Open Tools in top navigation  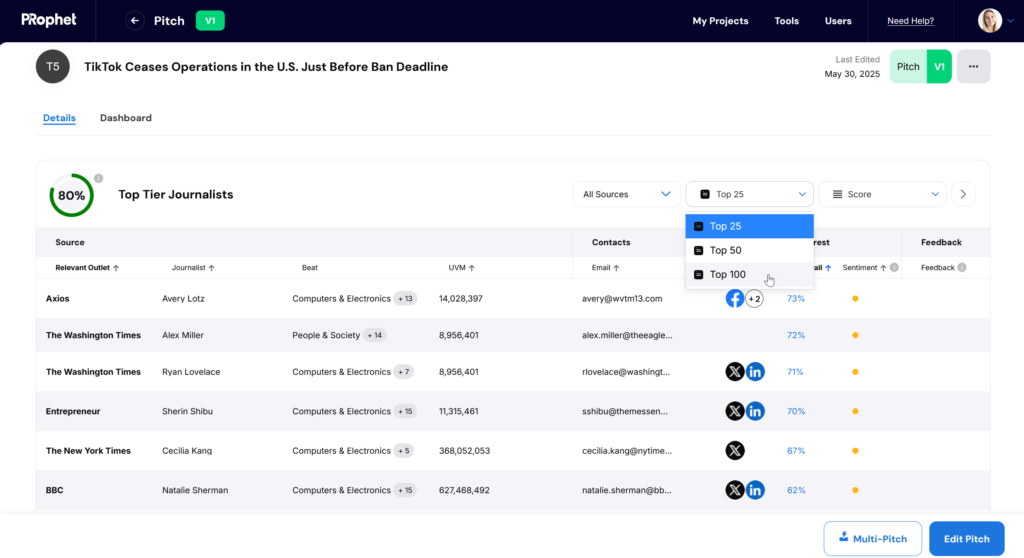pos(786,21)
